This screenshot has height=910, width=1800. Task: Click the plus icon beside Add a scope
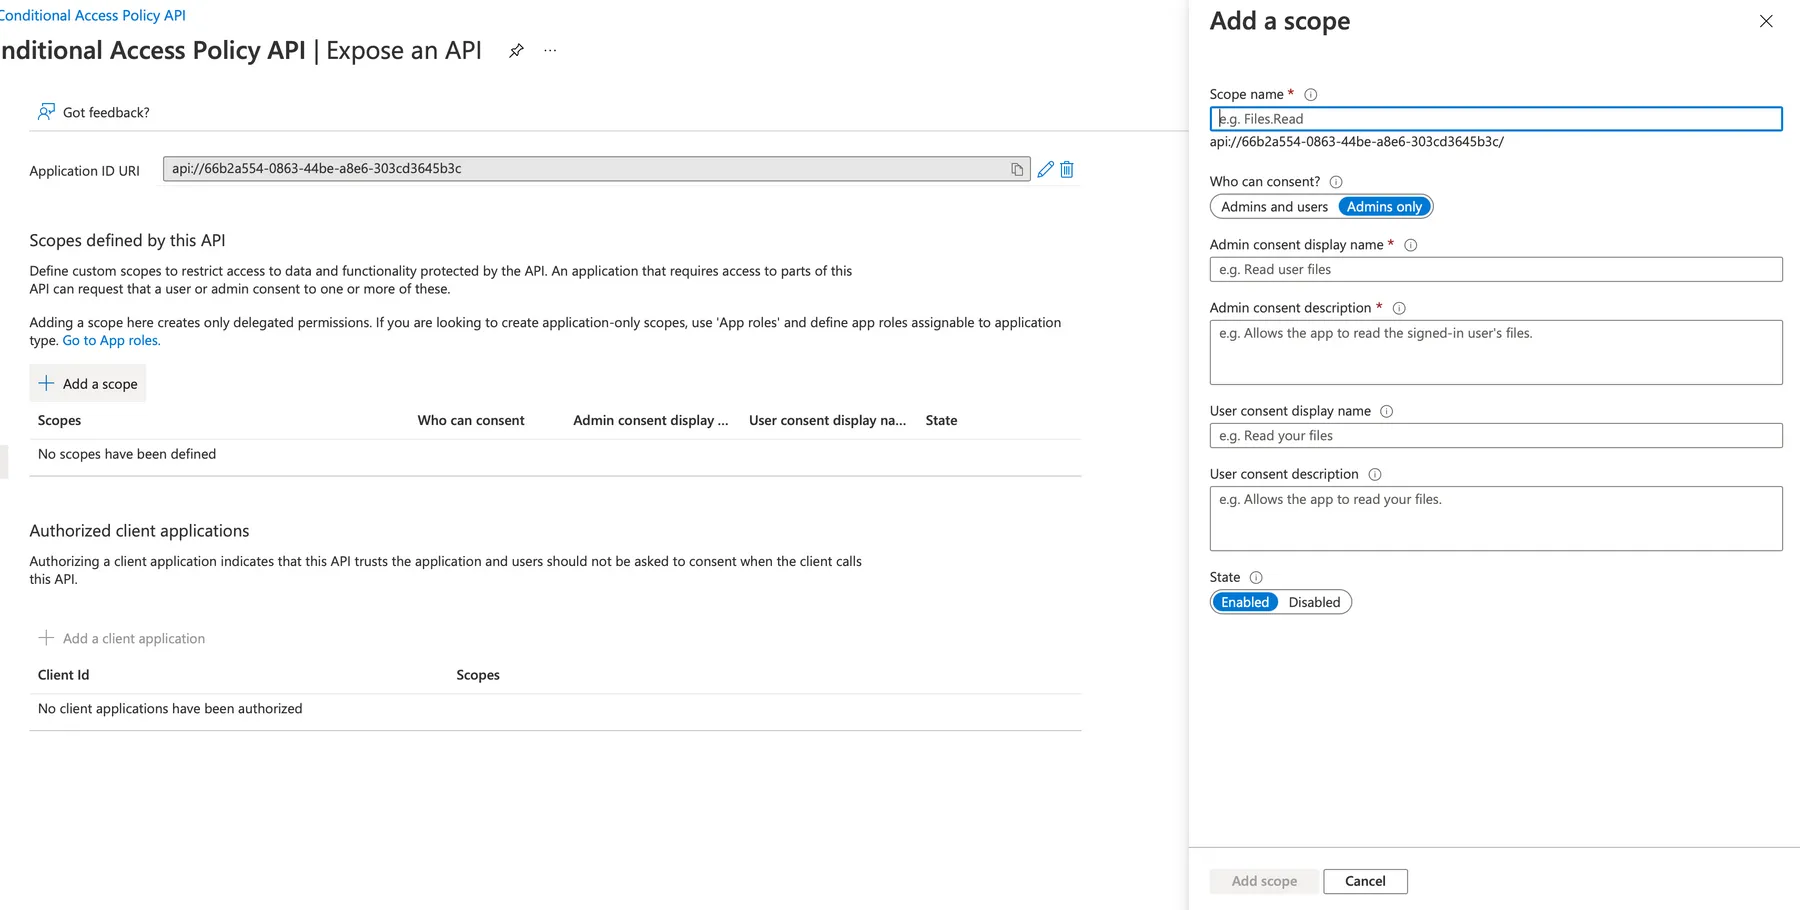tap(46, 383)
